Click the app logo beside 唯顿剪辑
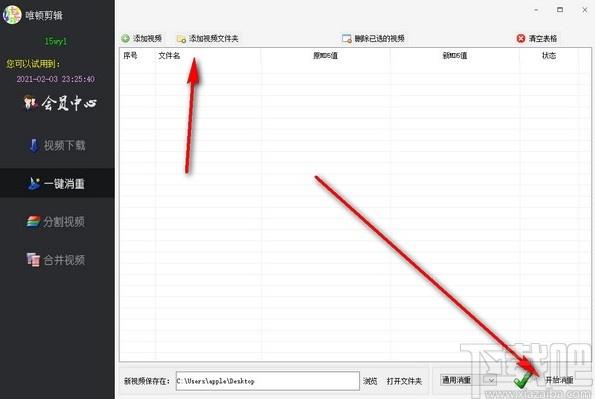The width and height of the screenshot is (595, 399). [12, 15]
